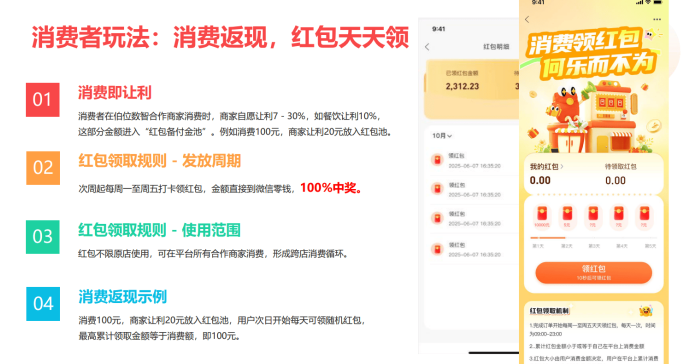The height and width of the screenshot is (364, 690).
Task: Click the laughing emoji beside 红包领取机制
Action: tap(646, 311)
